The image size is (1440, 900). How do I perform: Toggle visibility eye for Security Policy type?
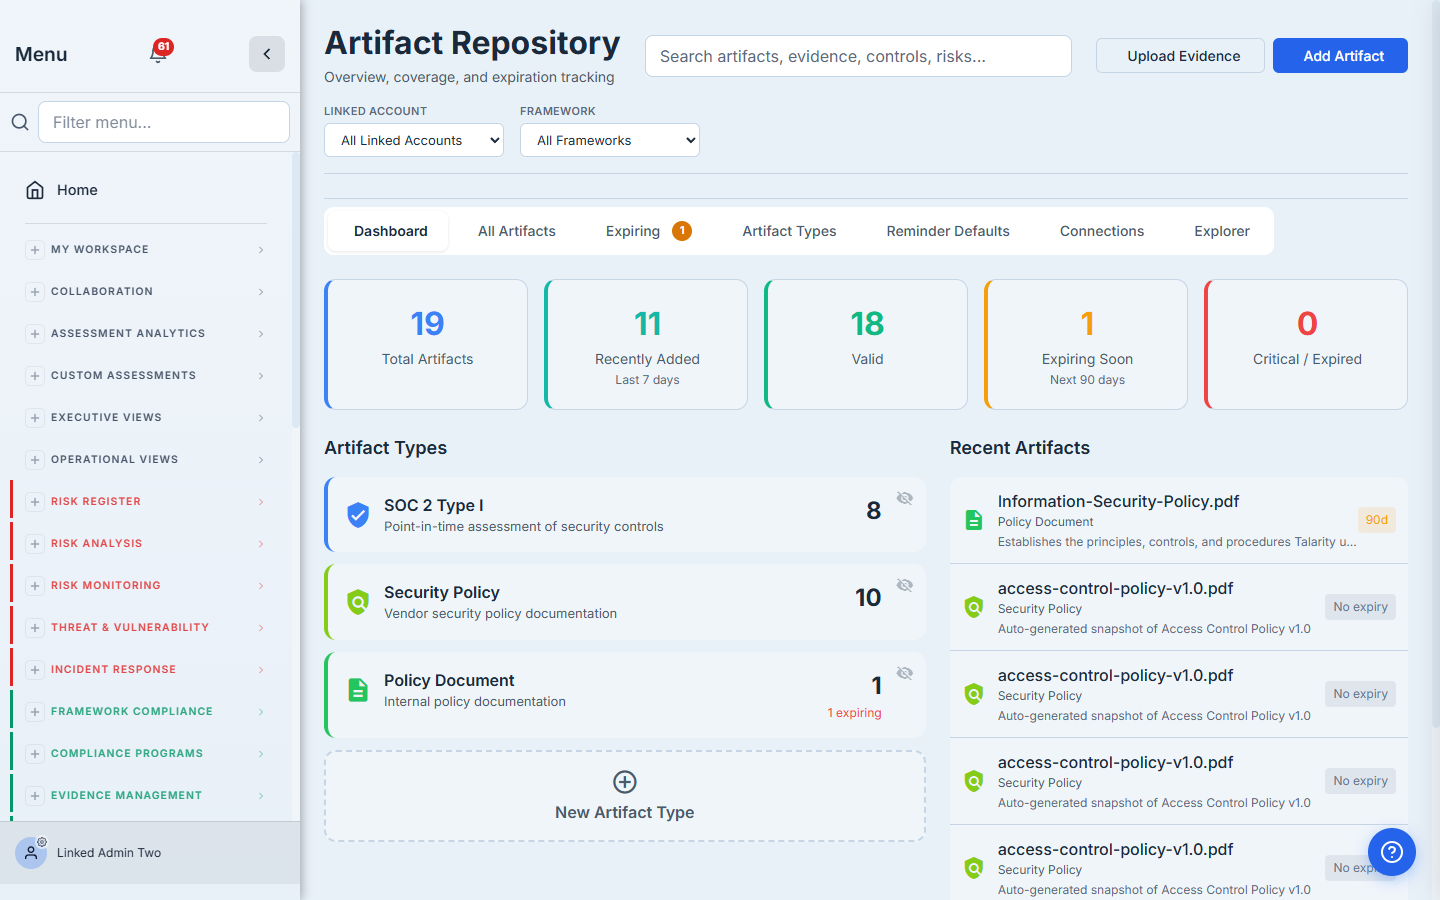click(x=905, y=585)
